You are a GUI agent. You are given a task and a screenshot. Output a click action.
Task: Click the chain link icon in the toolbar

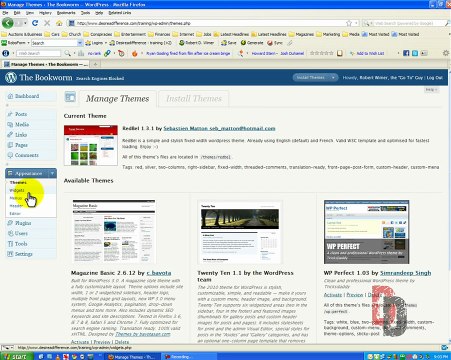107,53
